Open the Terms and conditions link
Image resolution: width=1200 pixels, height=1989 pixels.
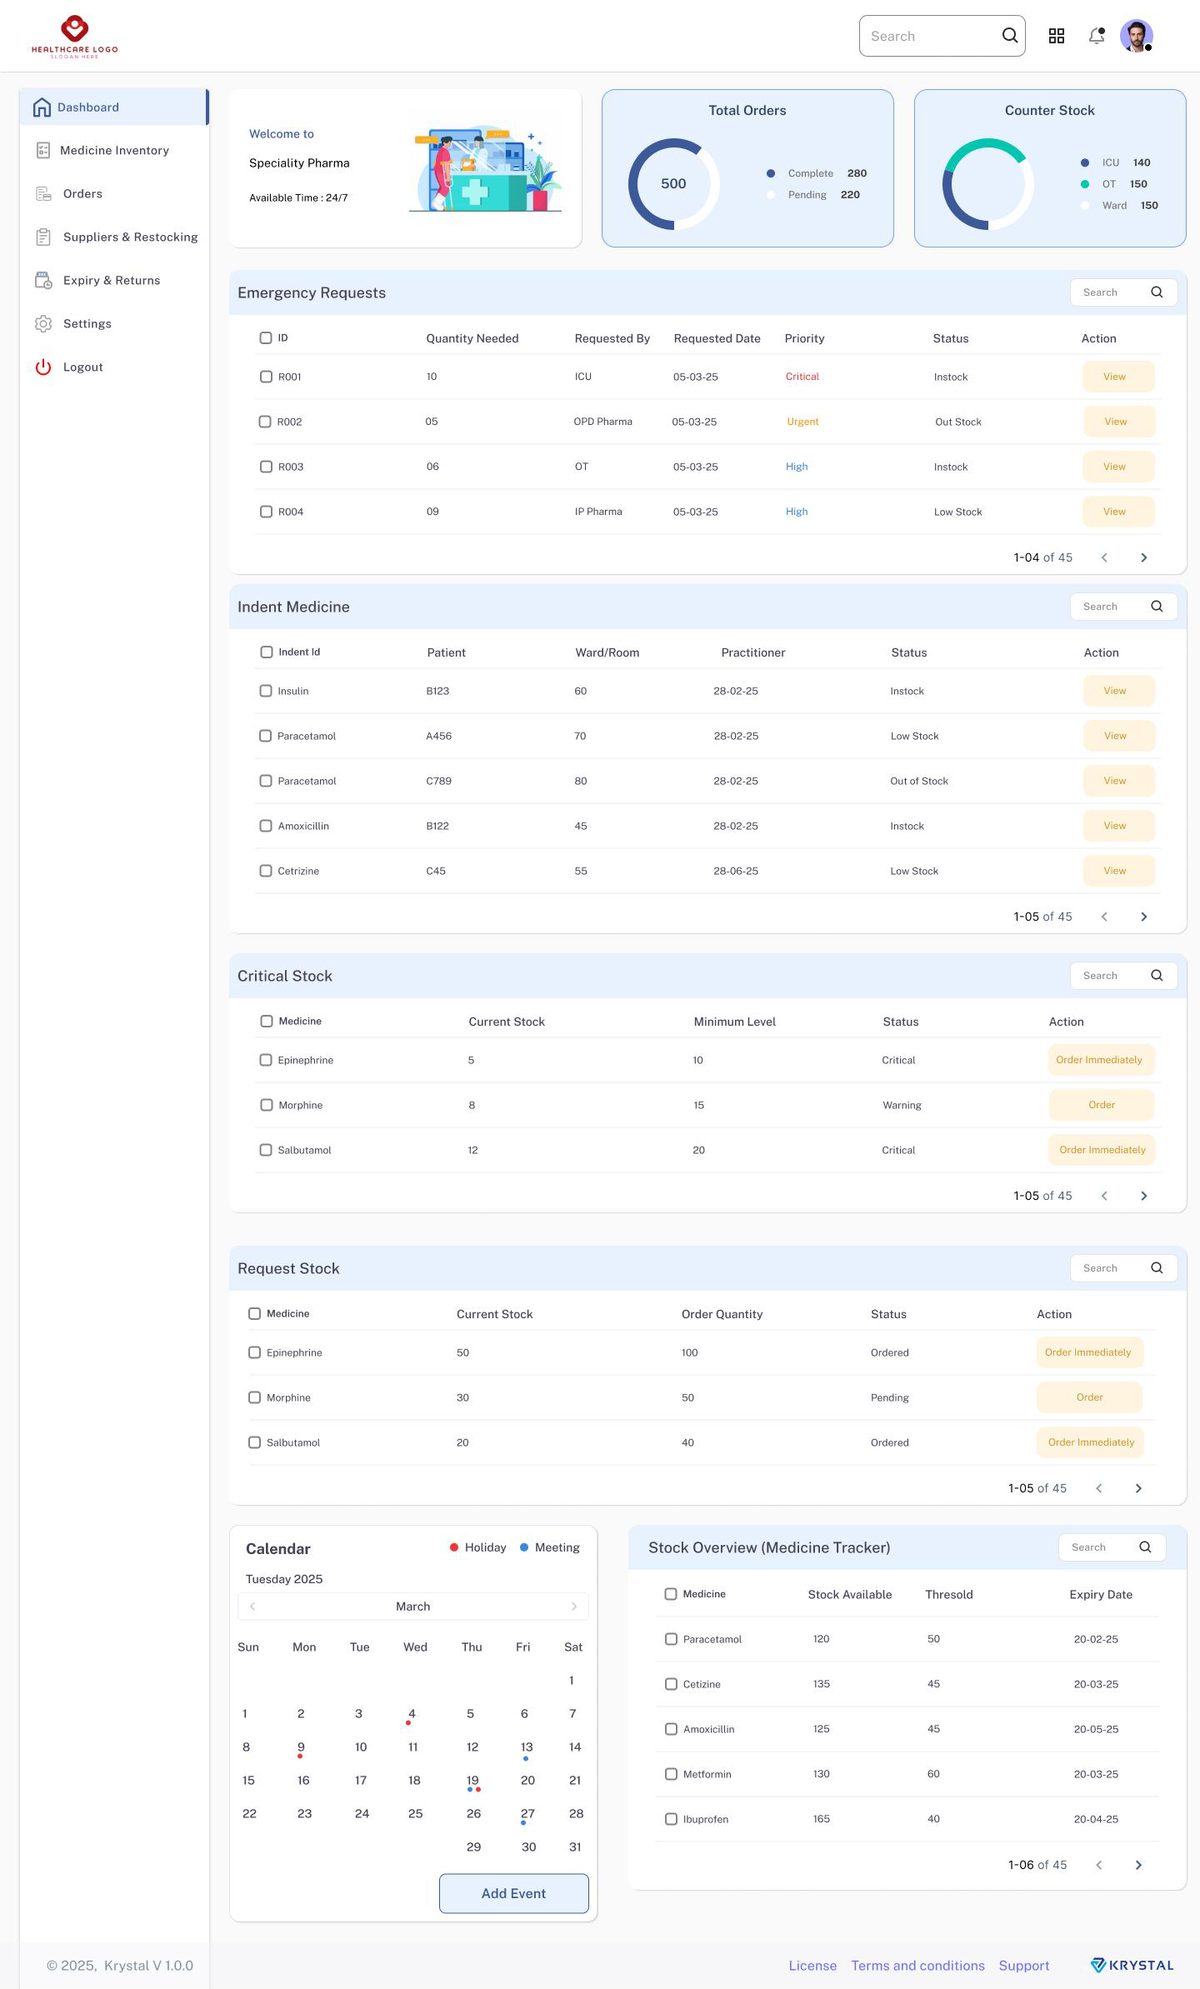pyautogui.click(x=918, y=1965)
